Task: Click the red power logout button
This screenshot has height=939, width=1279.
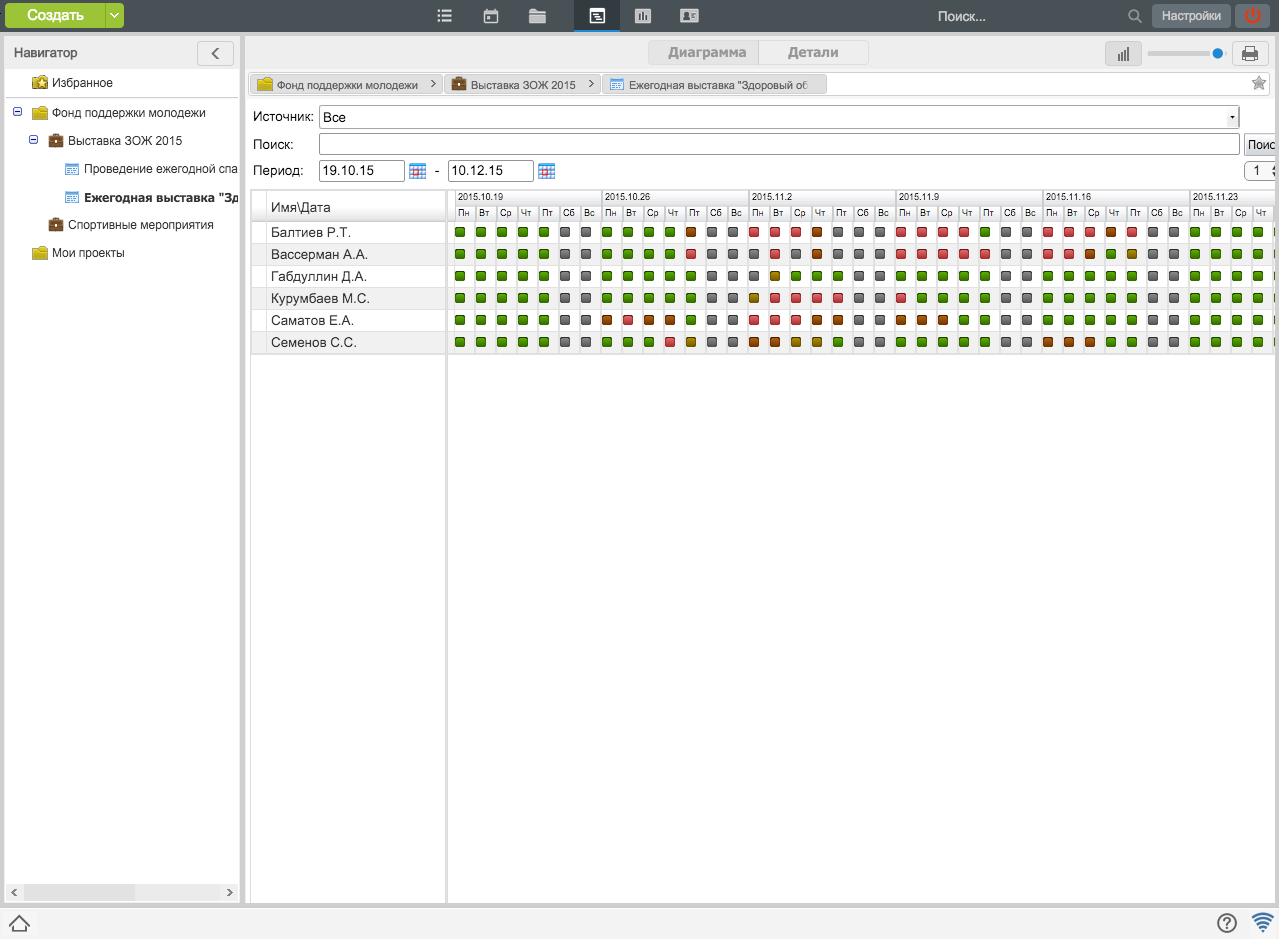Action: pos(1252,16)
